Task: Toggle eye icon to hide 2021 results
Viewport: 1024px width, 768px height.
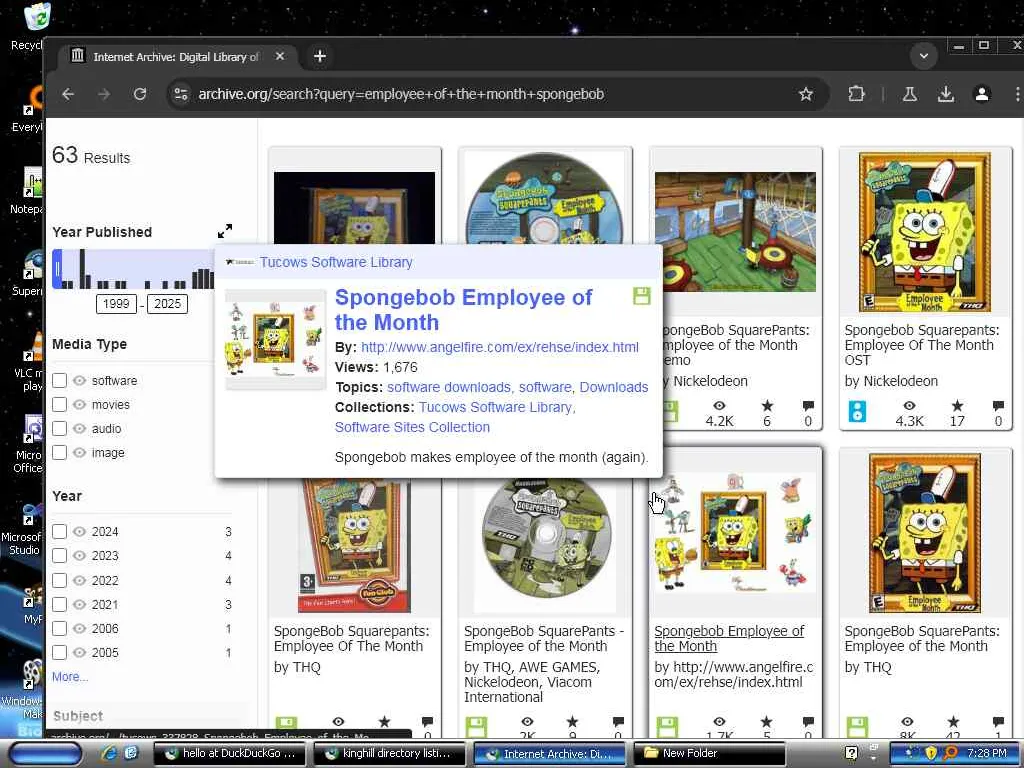Action: click(80, 604)
